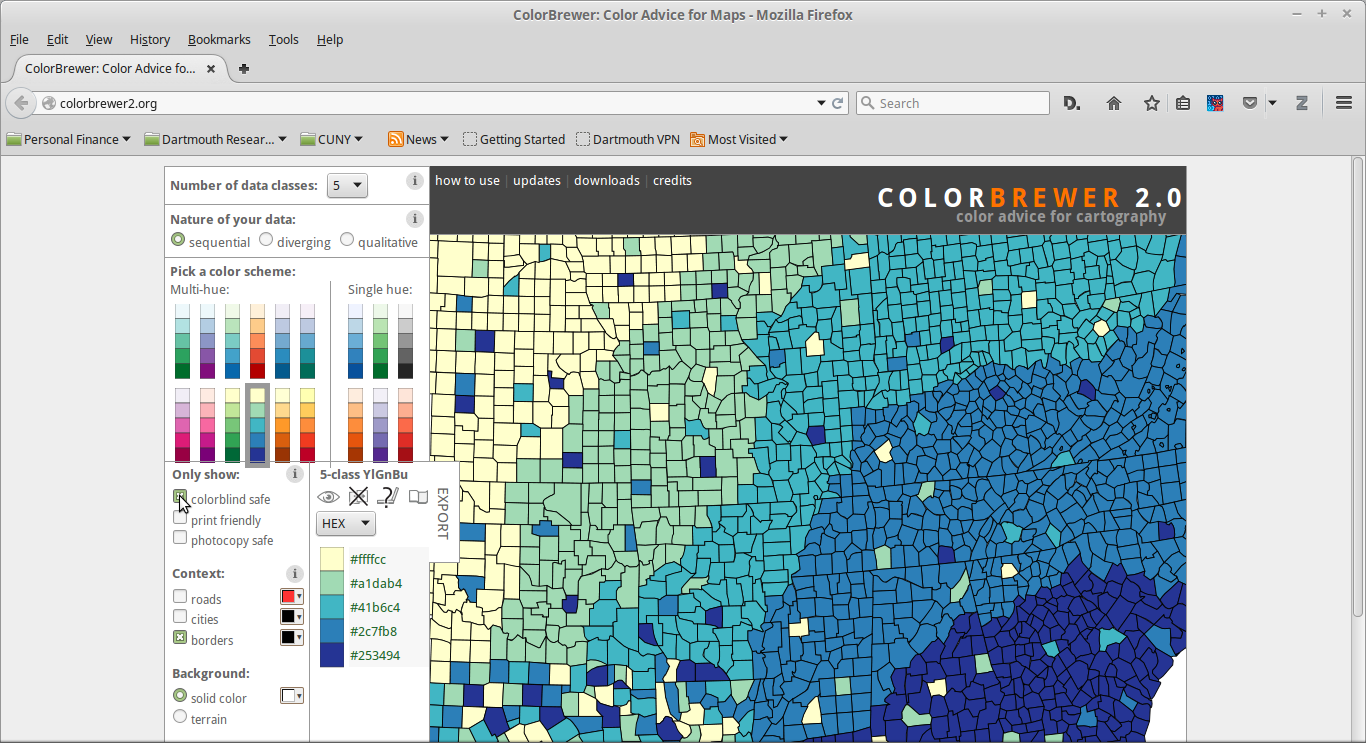
Task: Choose the single hue Purples scheme
Action: (380, 425)
